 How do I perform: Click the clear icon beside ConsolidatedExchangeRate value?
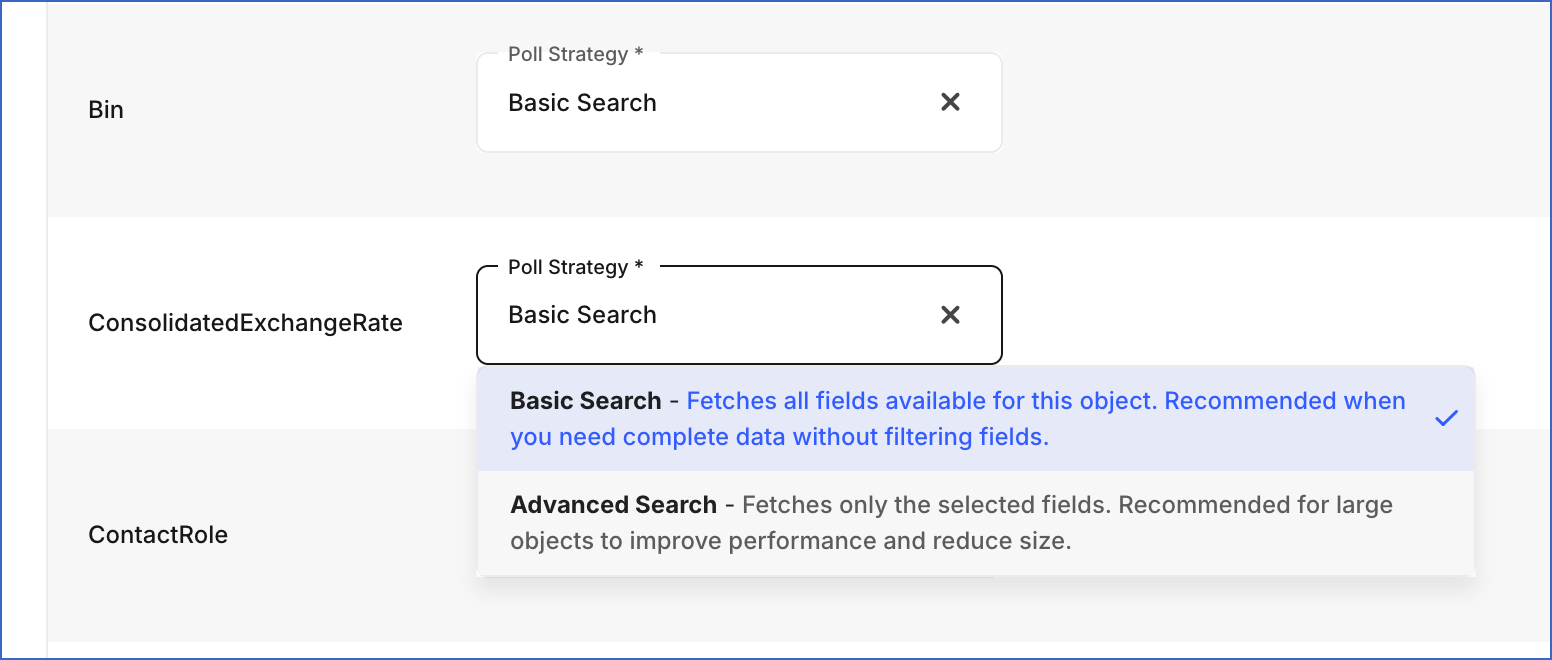click(950, 314)
